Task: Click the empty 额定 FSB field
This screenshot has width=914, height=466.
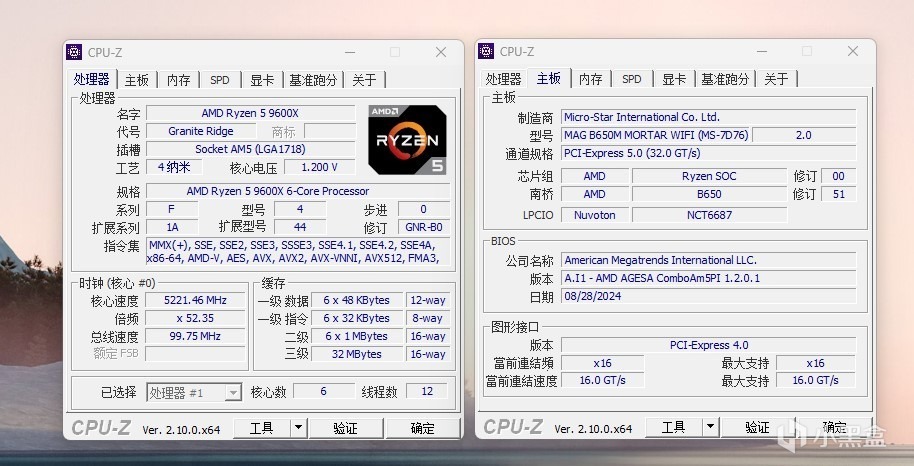Action: point(195,354)
